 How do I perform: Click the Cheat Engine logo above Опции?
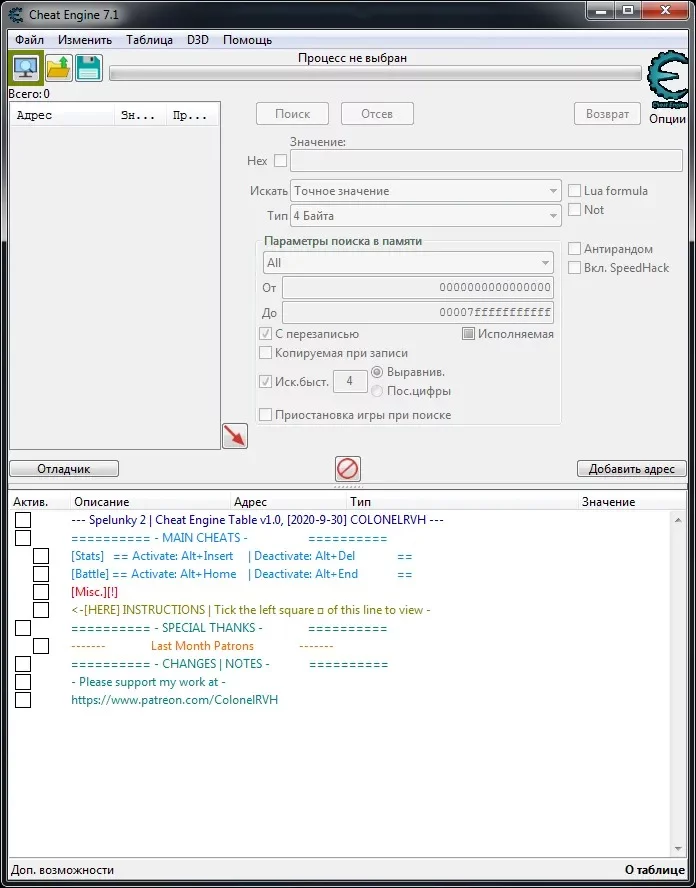tap(667, 80)
